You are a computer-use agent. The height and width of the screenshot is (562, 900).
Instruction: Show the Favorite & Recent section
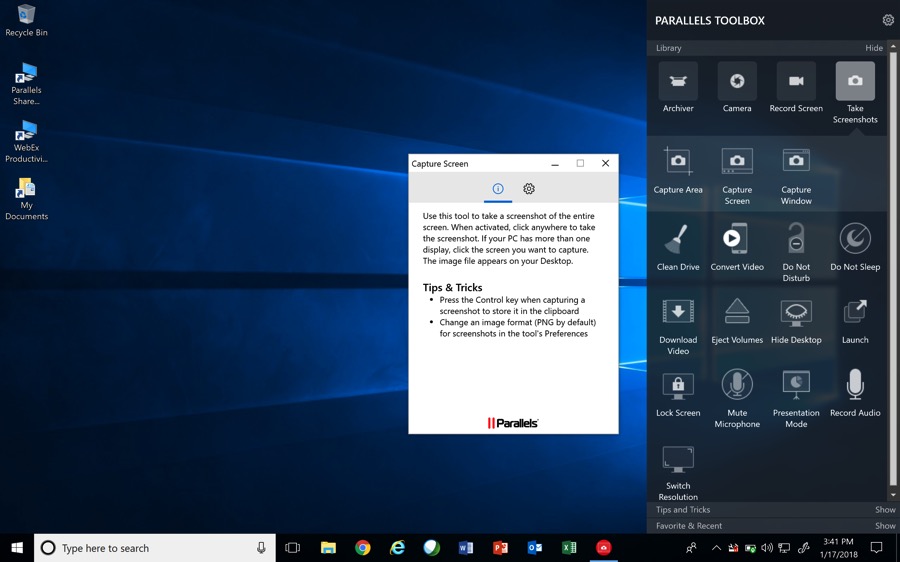[885, 526]
